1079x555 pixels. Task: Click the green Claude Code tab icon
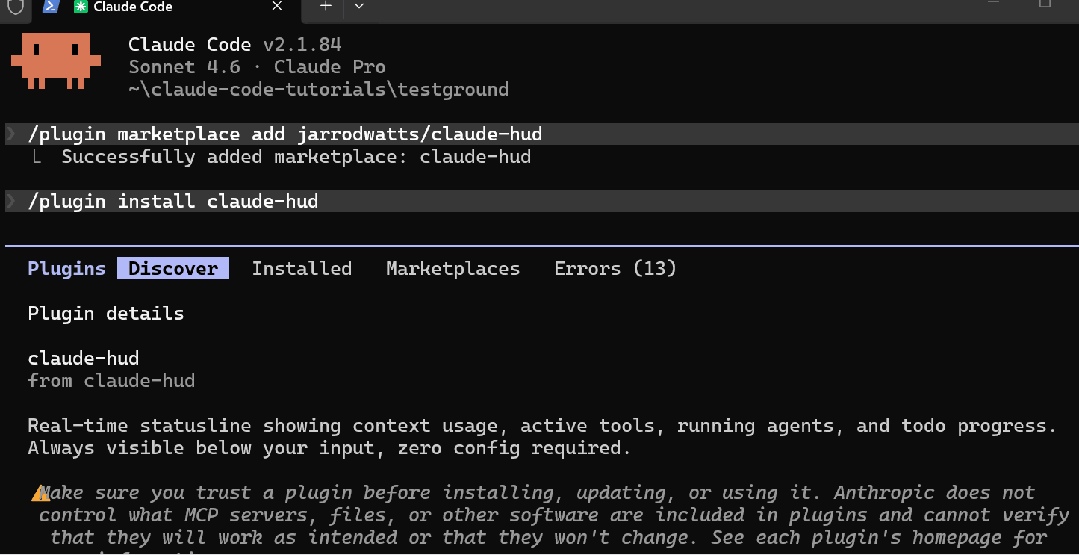click(x=80, y=6)
